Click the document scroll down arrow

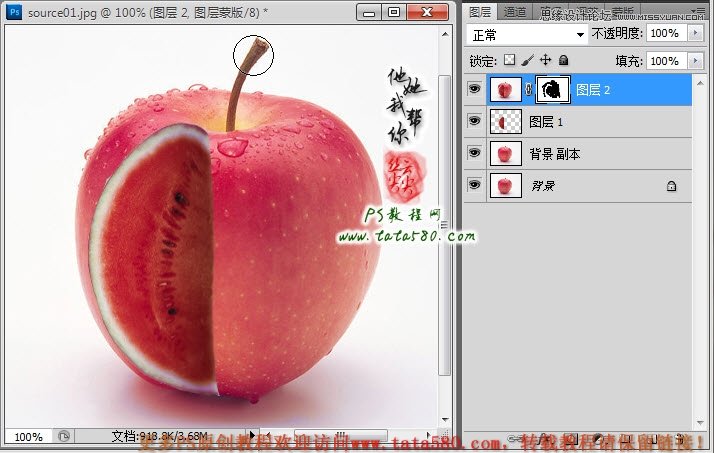click(x=445, y=419)
